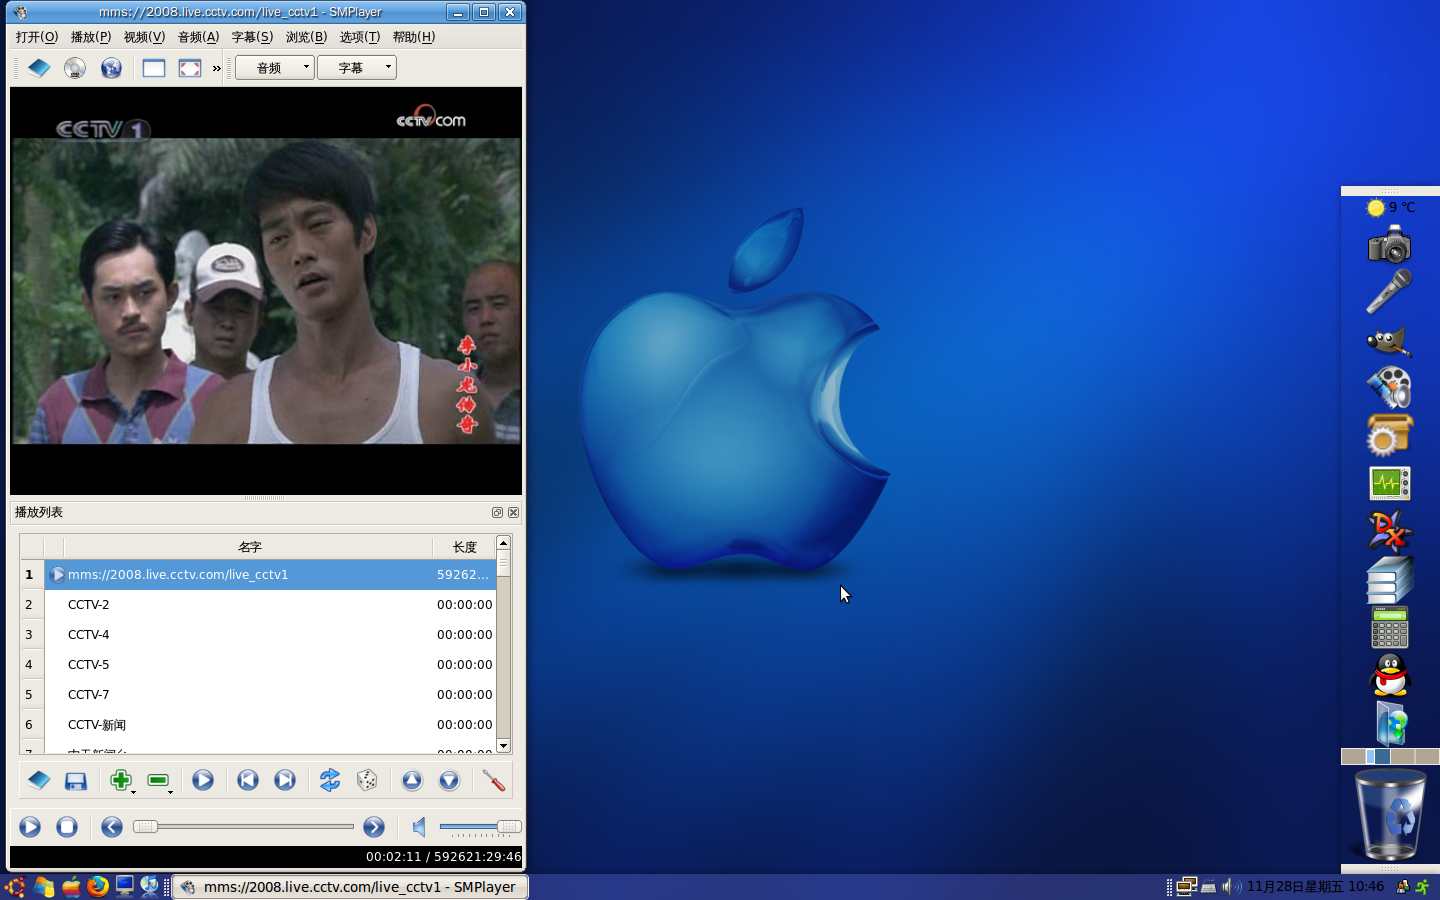The width and height of the screenshot is (1440, 900).
Task: Forward with the right arrow button
Action: point(374,827)
